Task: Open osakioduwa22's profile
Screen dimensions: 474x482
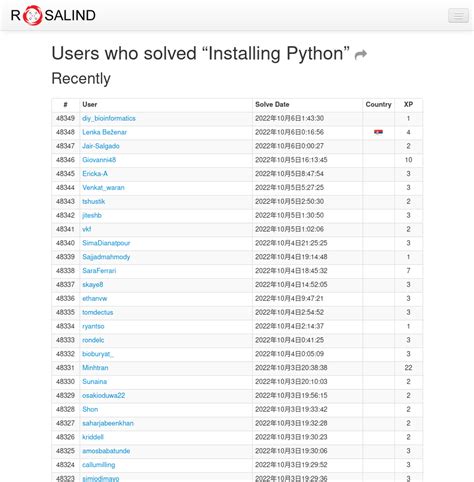Action: pos(103,395)
